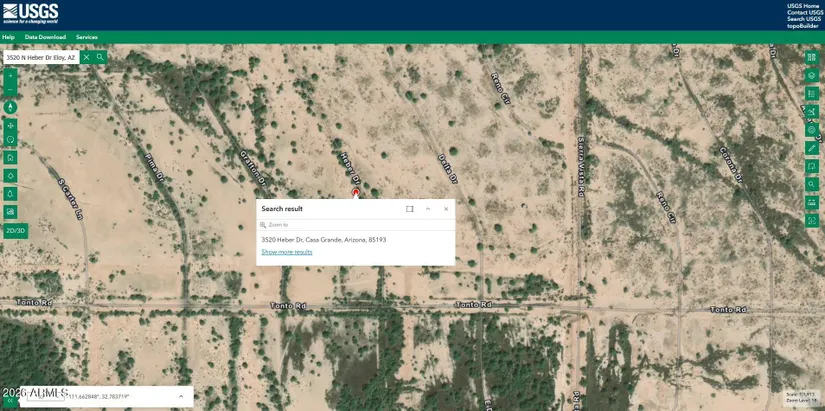The width and height of the screenshot is (825, 411).
Task: Go to the default home extent
Action: tap(10, 158)
